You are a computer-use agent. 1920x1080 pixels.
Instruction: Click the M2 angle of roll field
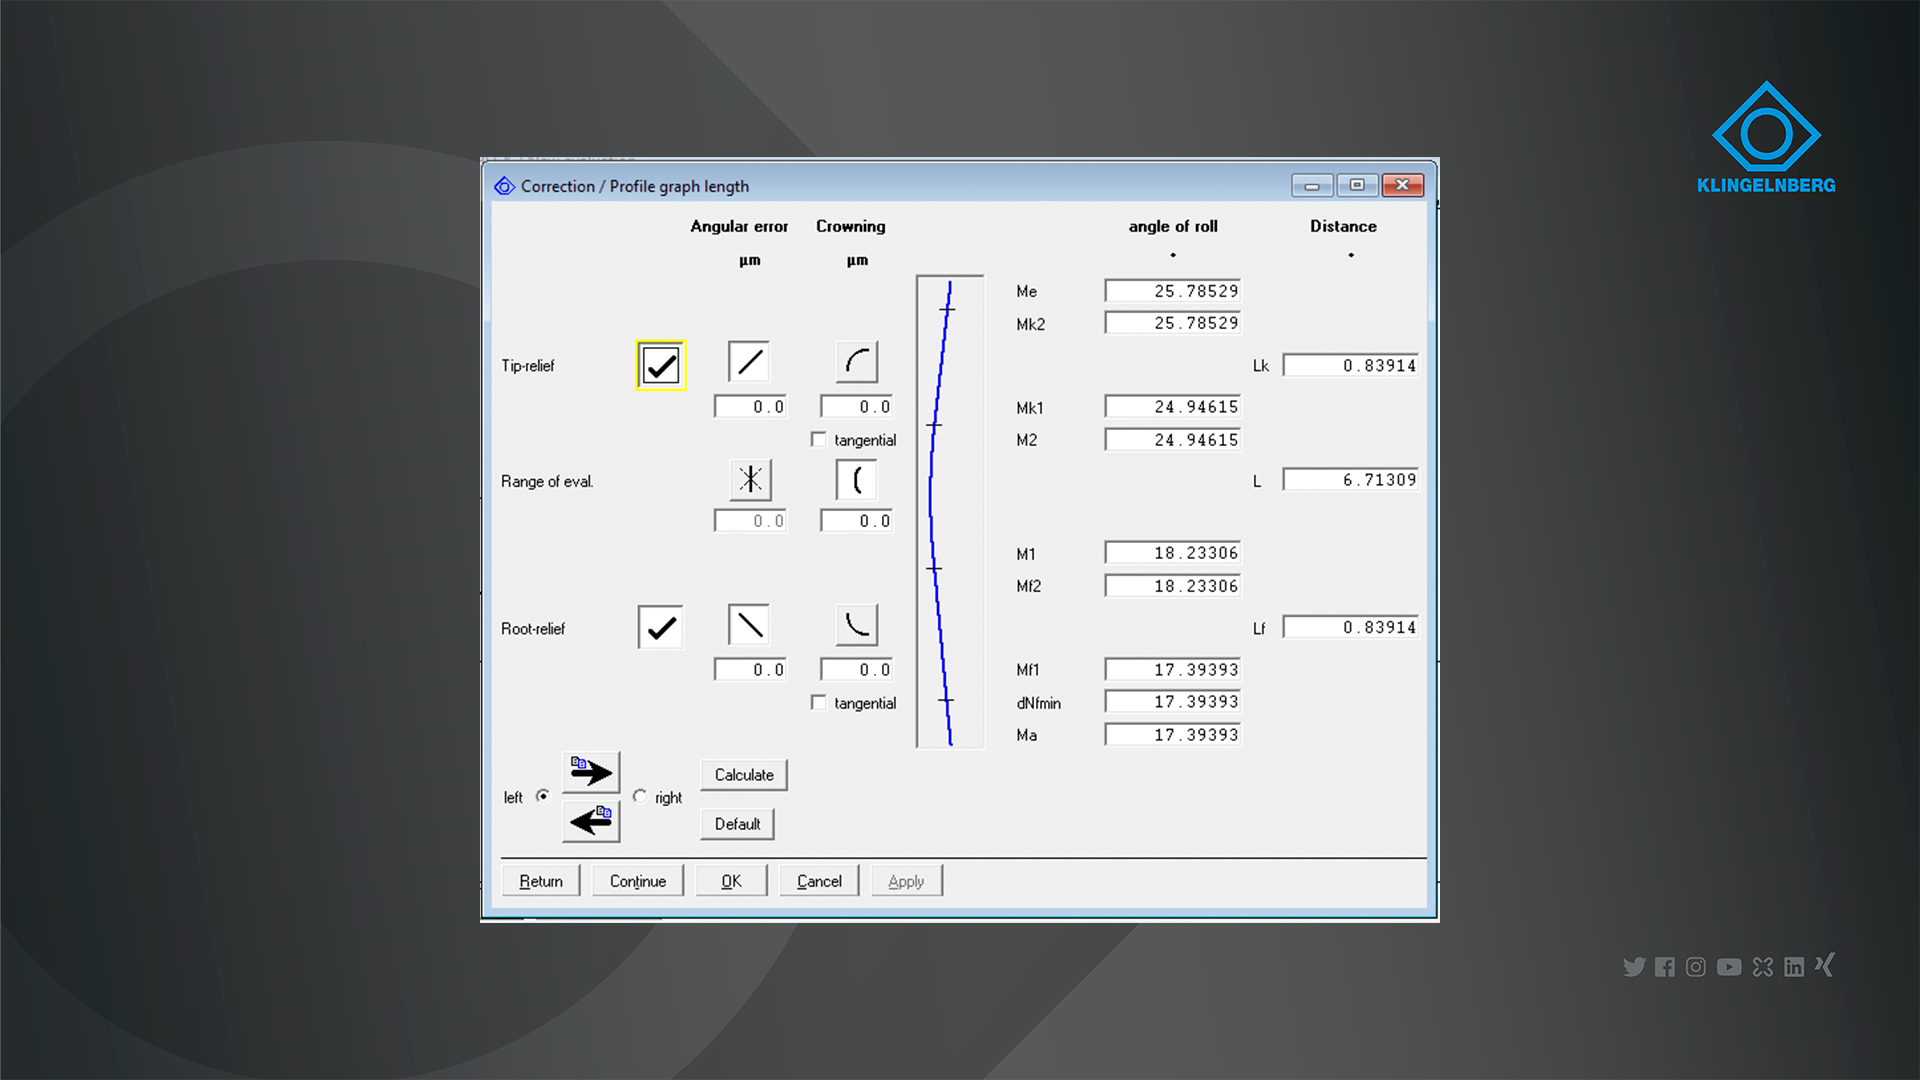click(x=1173, y=440)
